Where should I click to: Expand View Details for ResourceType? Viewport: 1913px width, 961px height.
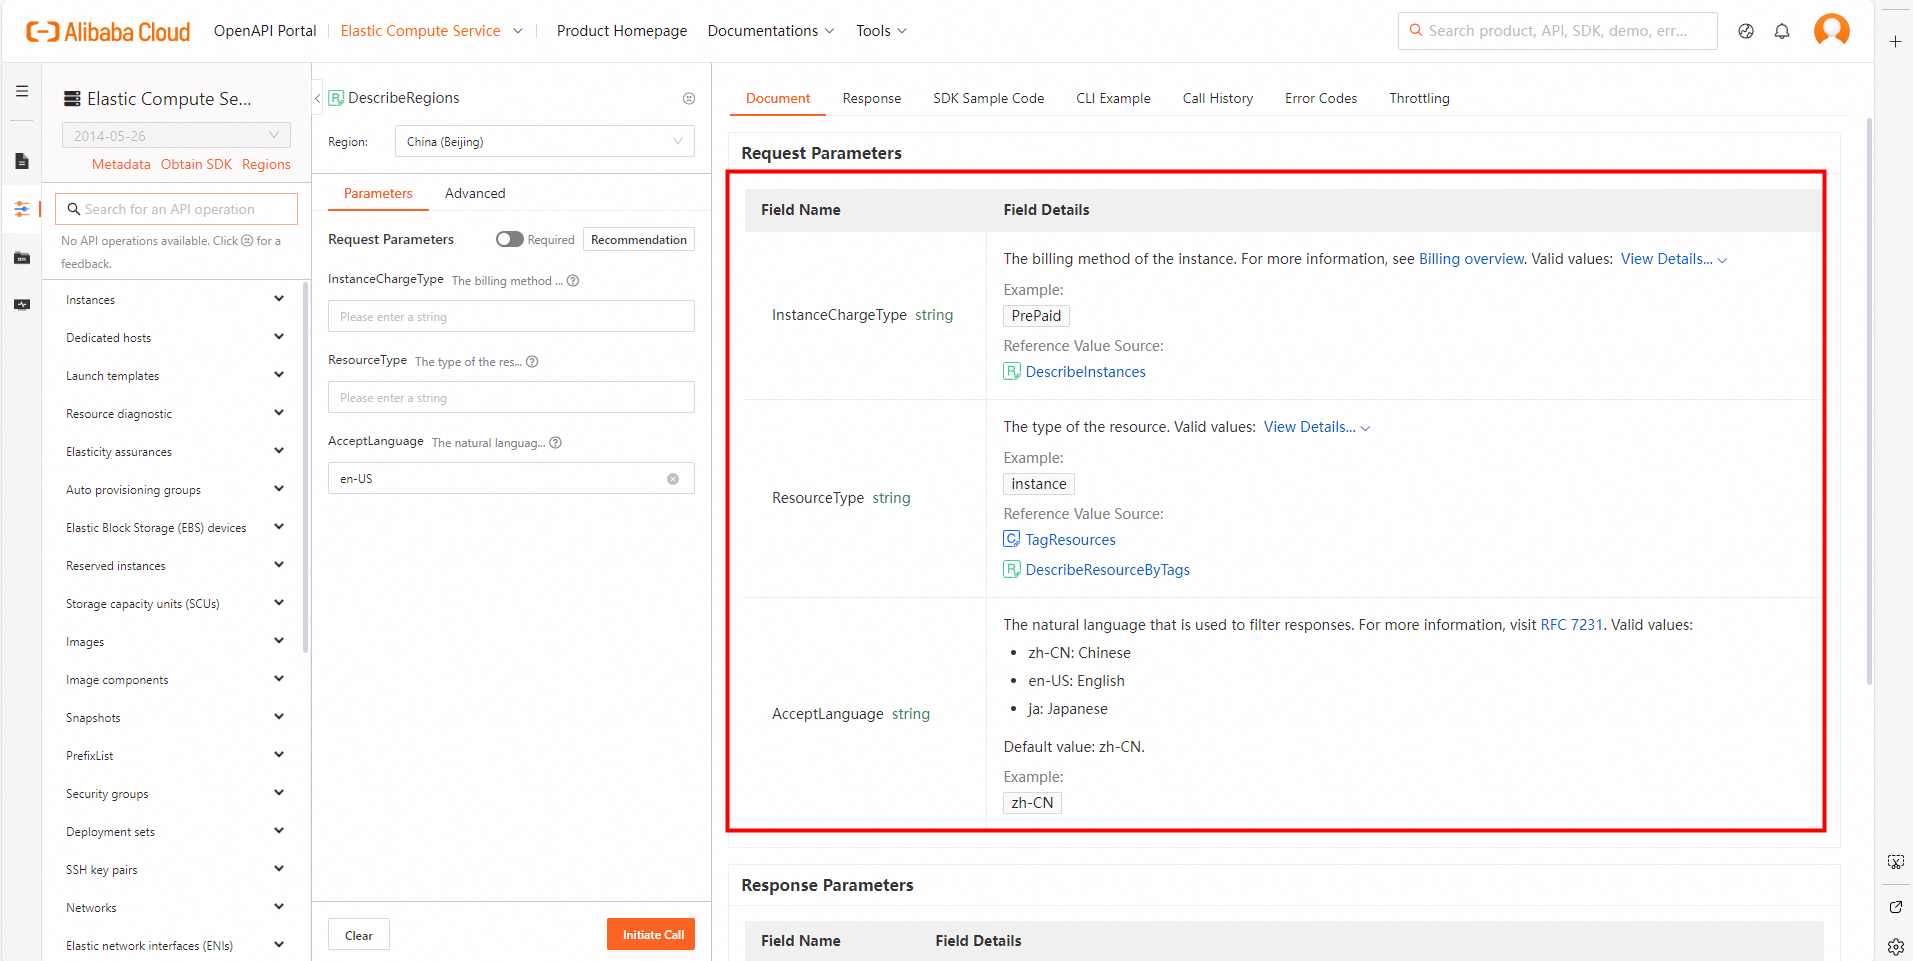point(1317,427)
